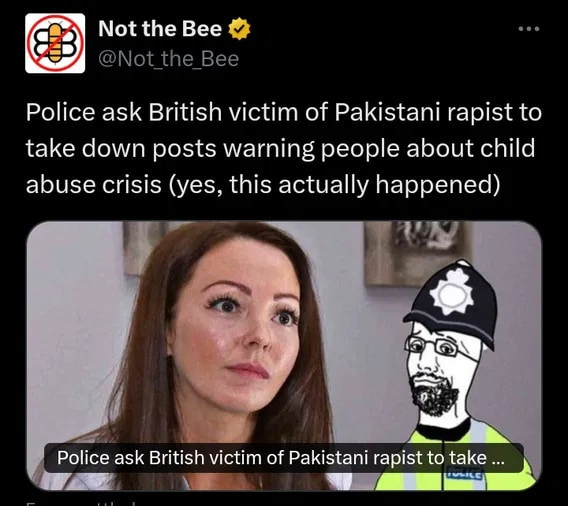Visit the @Not_the_Bee handle link
The image size is (568, 506).
pyautogui.click(x=168, y=59)
